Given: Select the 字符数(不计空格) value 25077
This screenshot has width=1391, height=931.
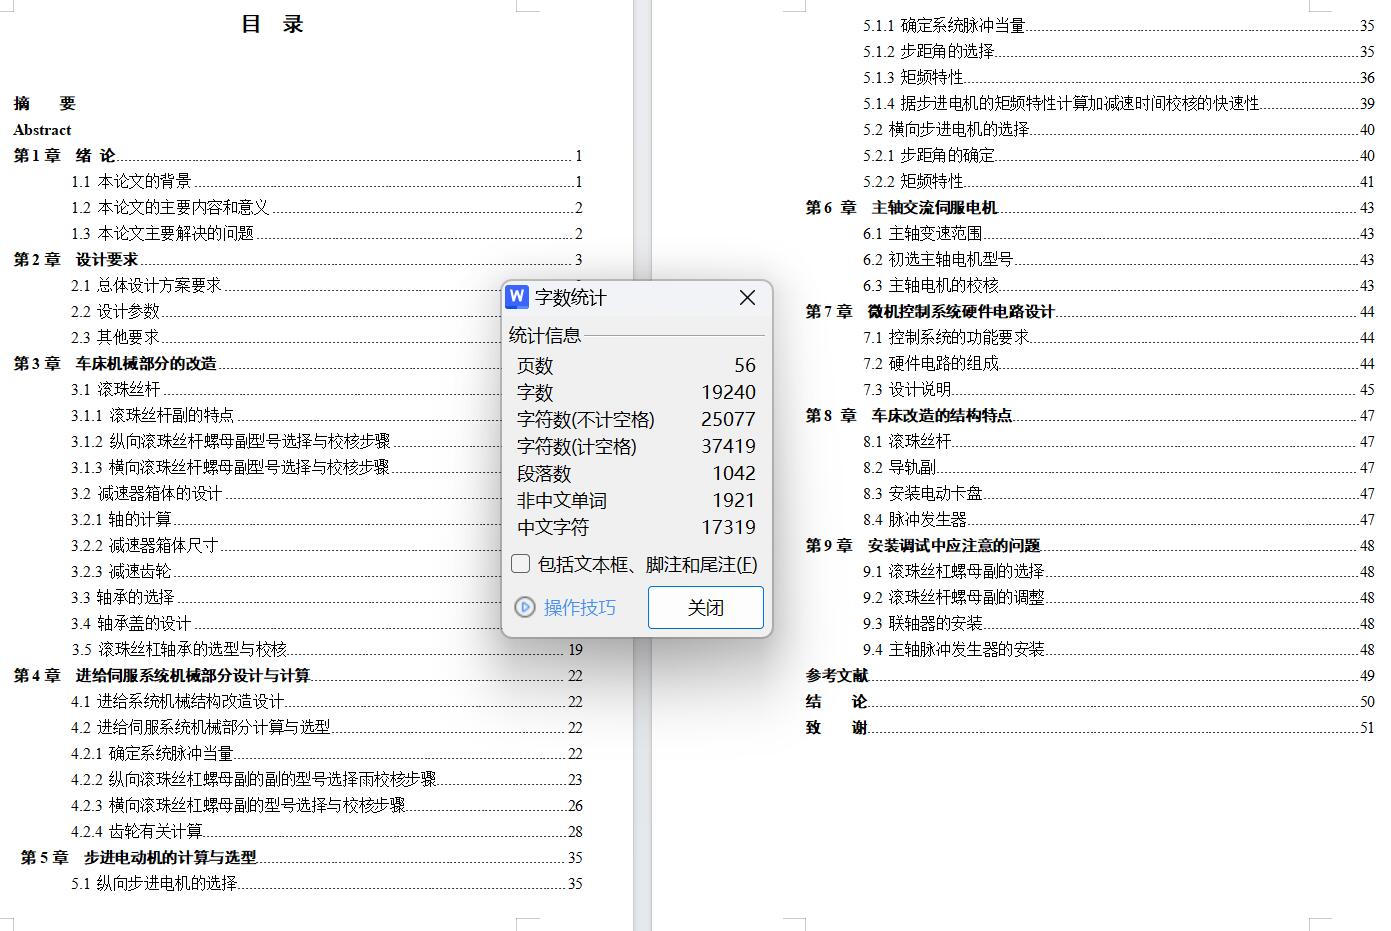Looking at the screenshot, I should pos(729,420).
